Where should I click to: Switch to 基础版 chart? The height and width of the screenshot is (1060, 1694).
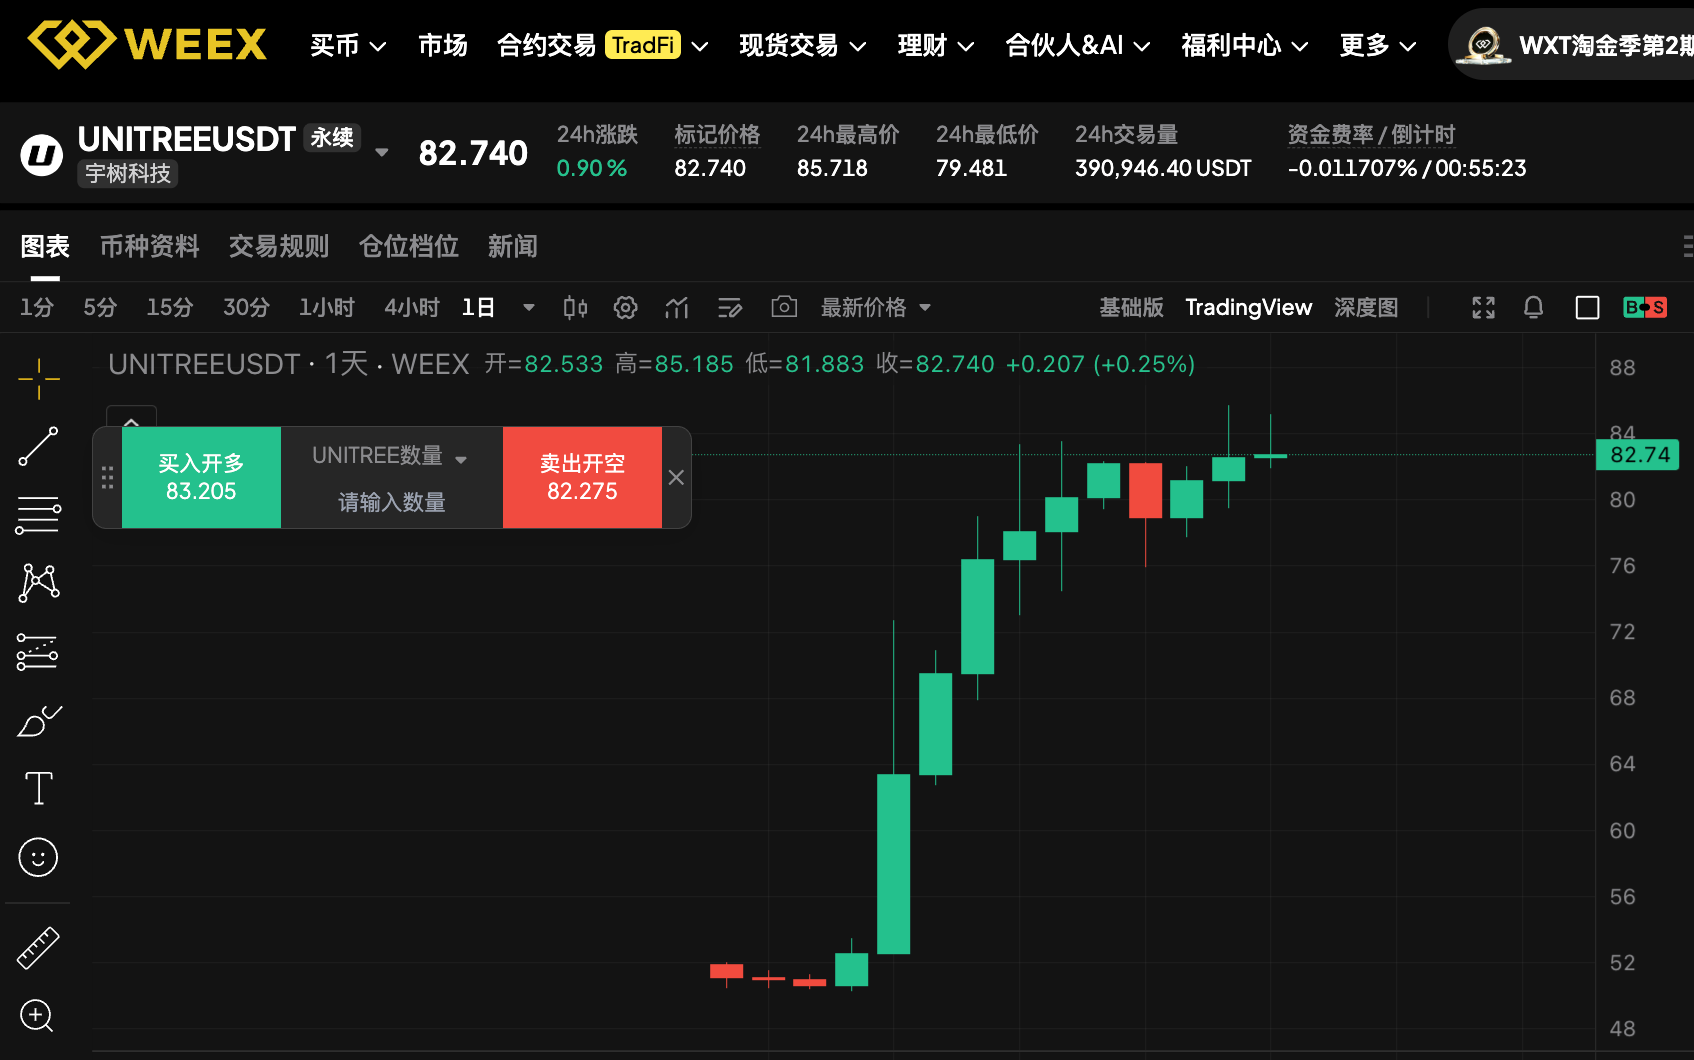1132,307
